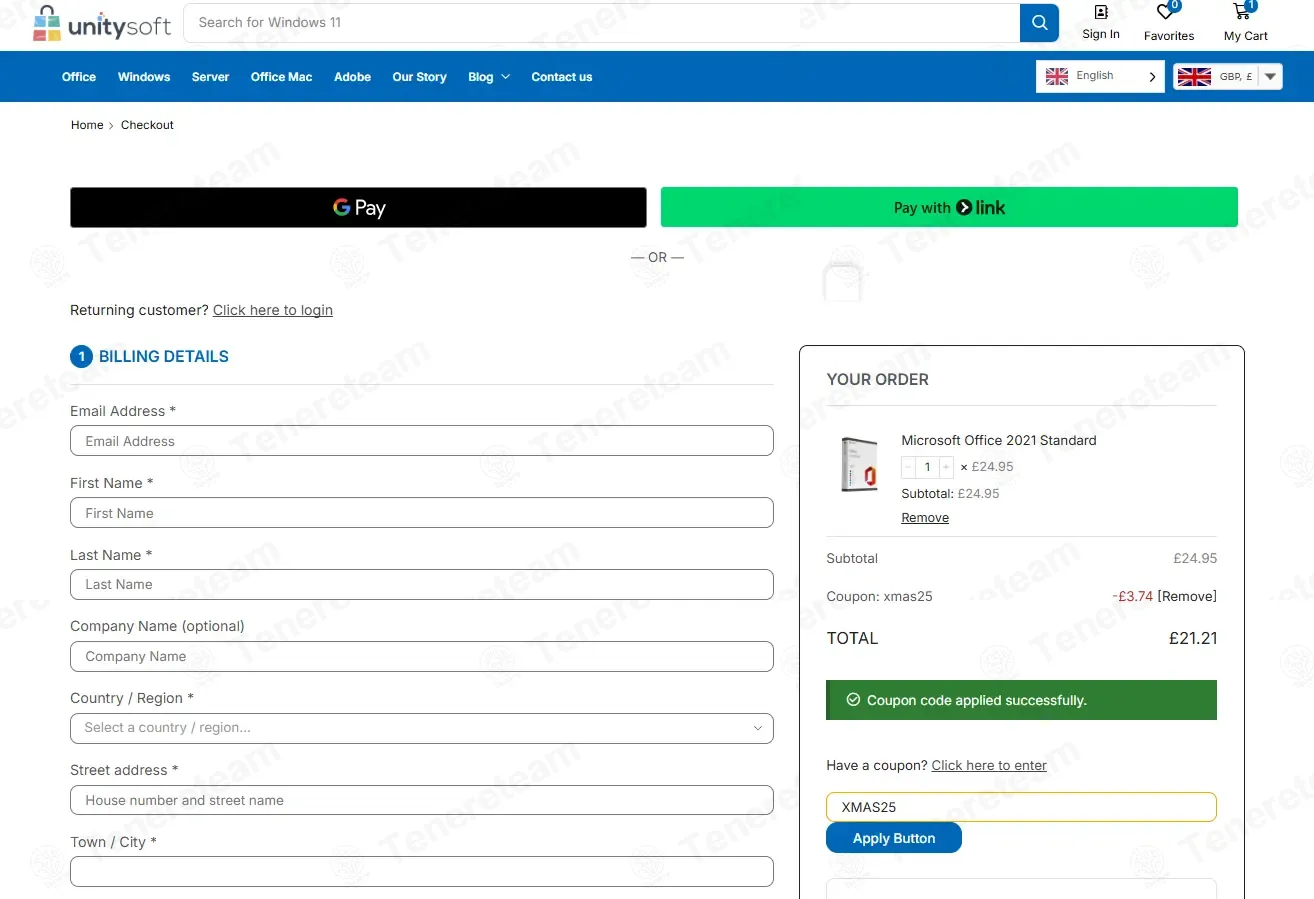
Task: Click the Pay with link button
Action: click(948, 208)
